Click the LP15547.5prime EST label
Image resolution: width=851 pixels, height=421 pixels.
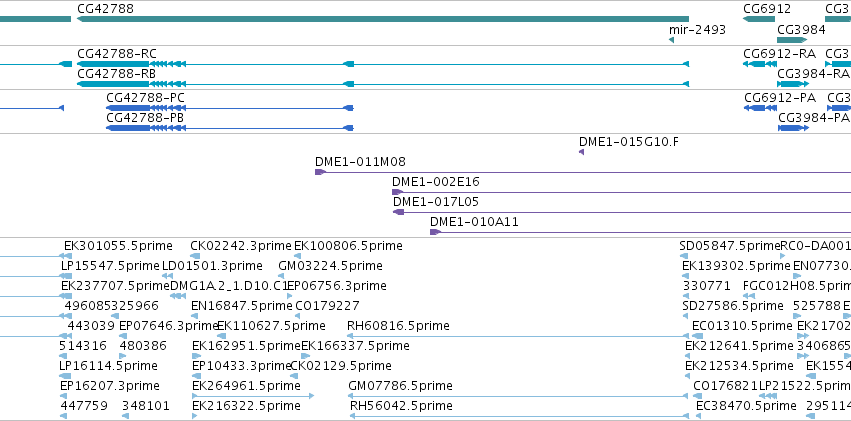coord(110,266)
